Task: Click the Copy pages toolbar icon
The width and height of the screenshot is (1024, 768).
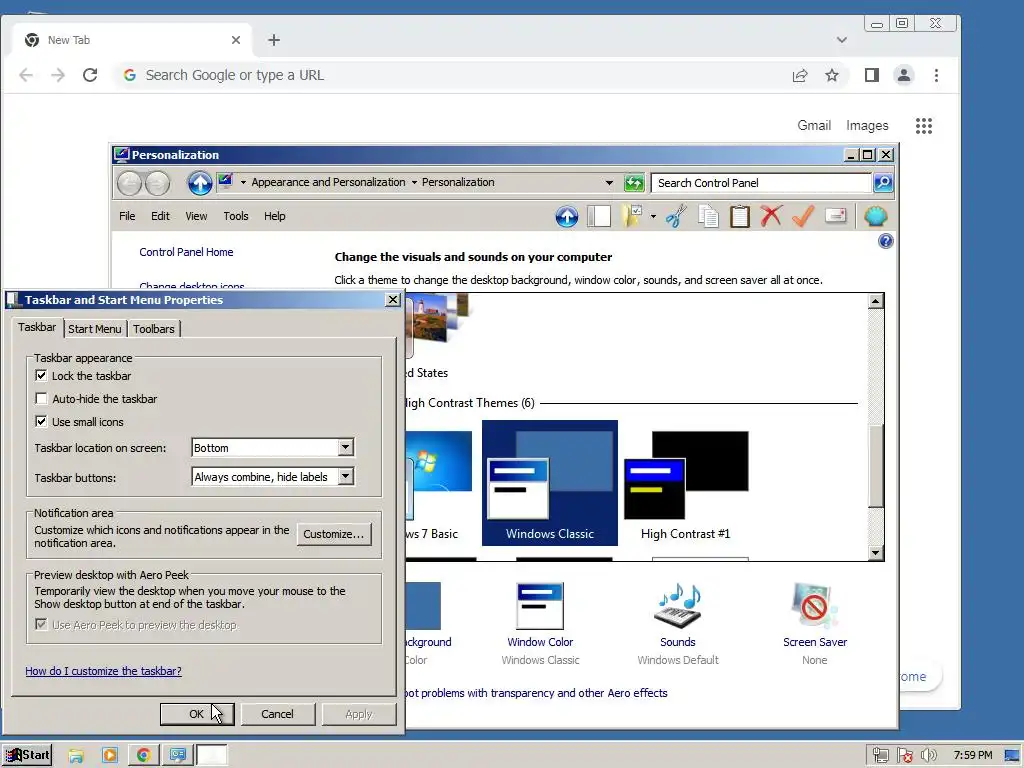Action: pos(708,216)
